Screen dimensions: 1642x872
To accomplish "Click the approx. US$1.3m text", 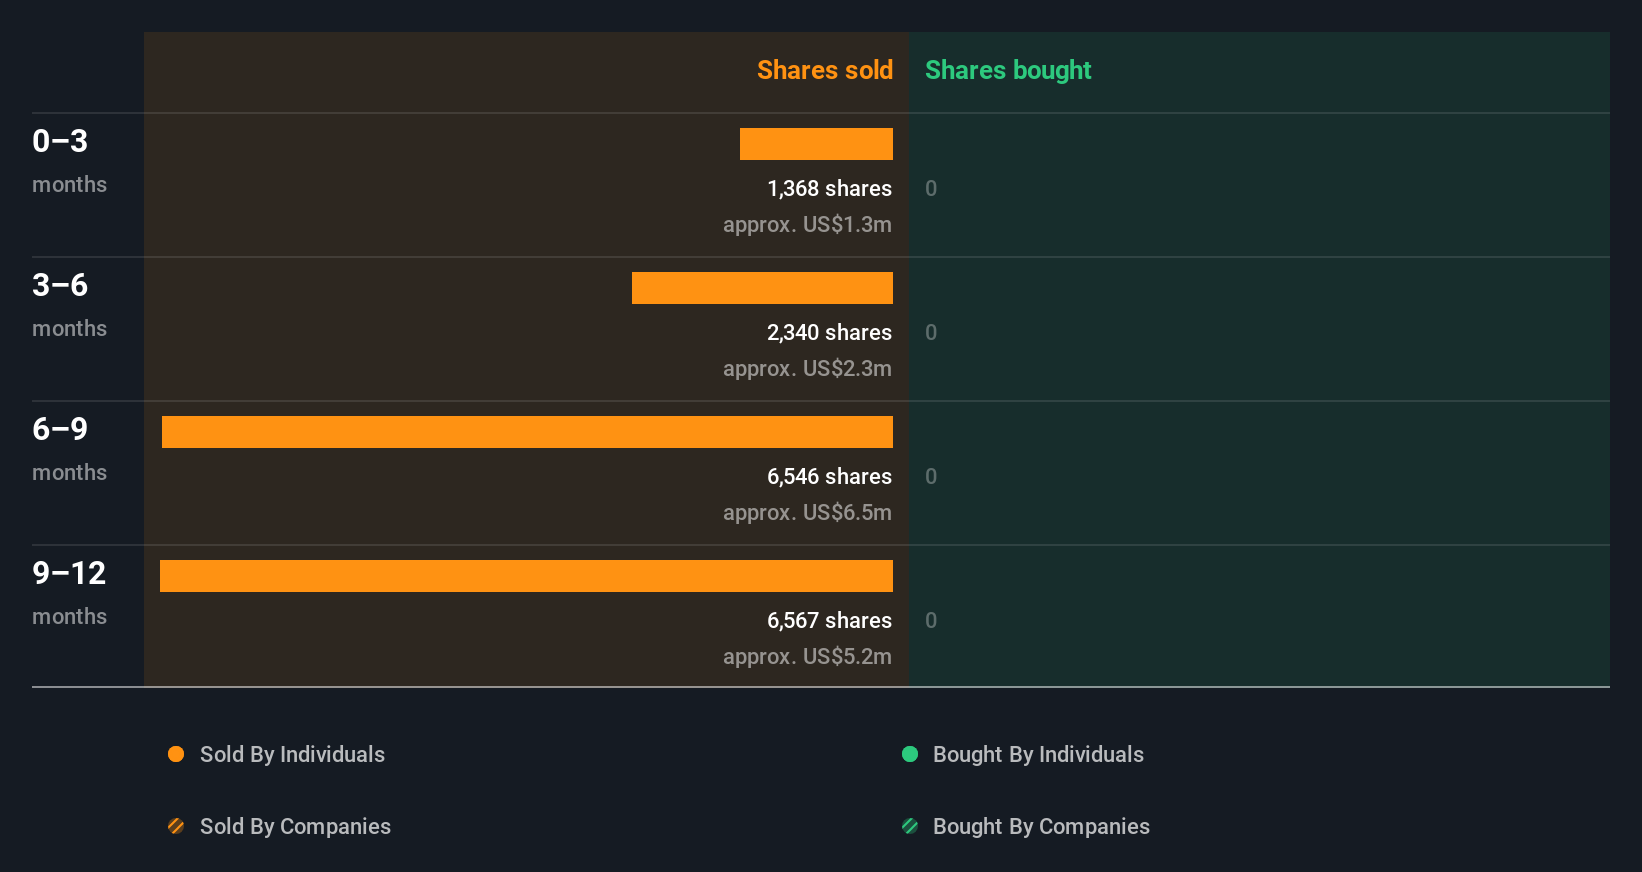I will tap(807, 224).
